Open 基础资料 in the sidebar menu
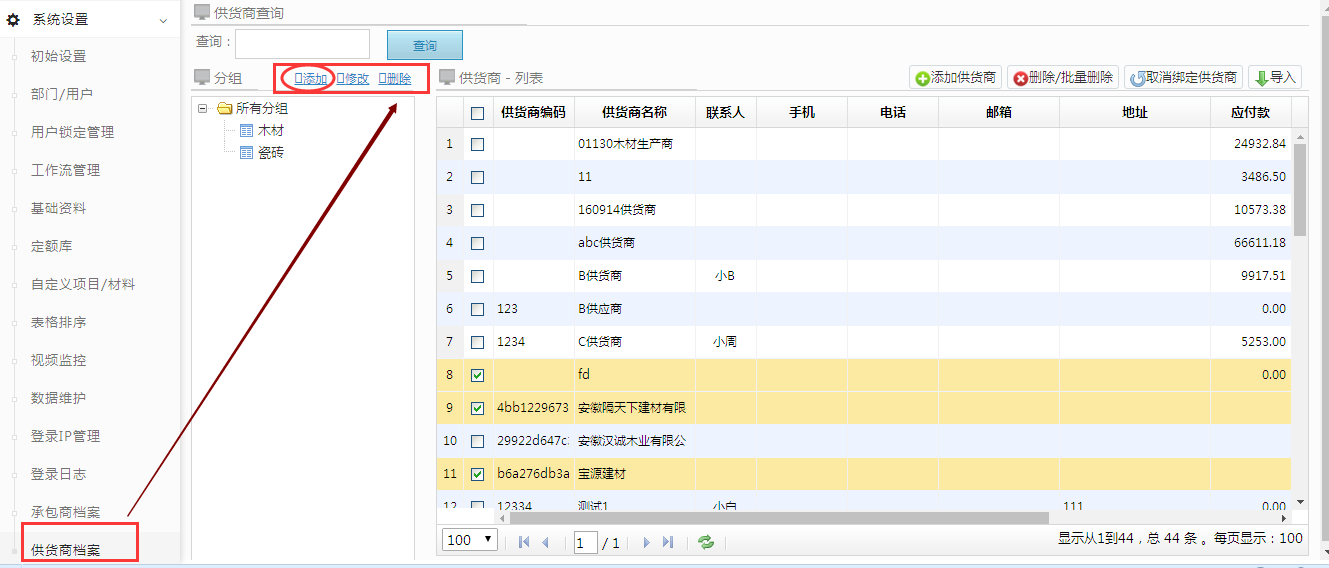 pyautogui.click(x=58, y=208)
